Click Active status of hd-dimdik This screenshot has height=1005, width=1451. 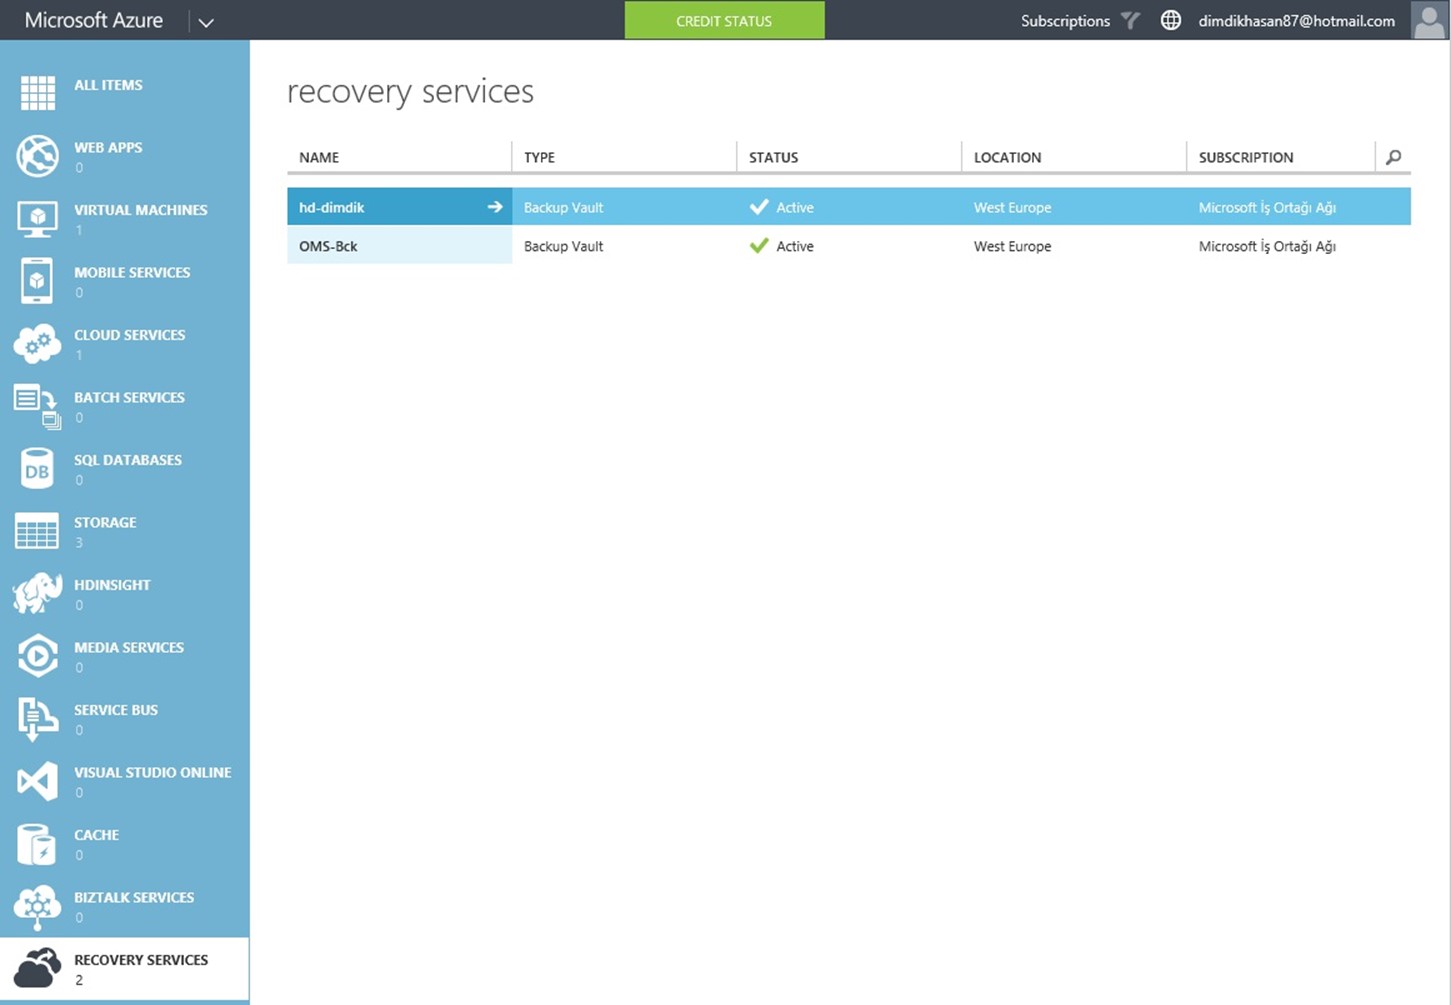(795, 207)
